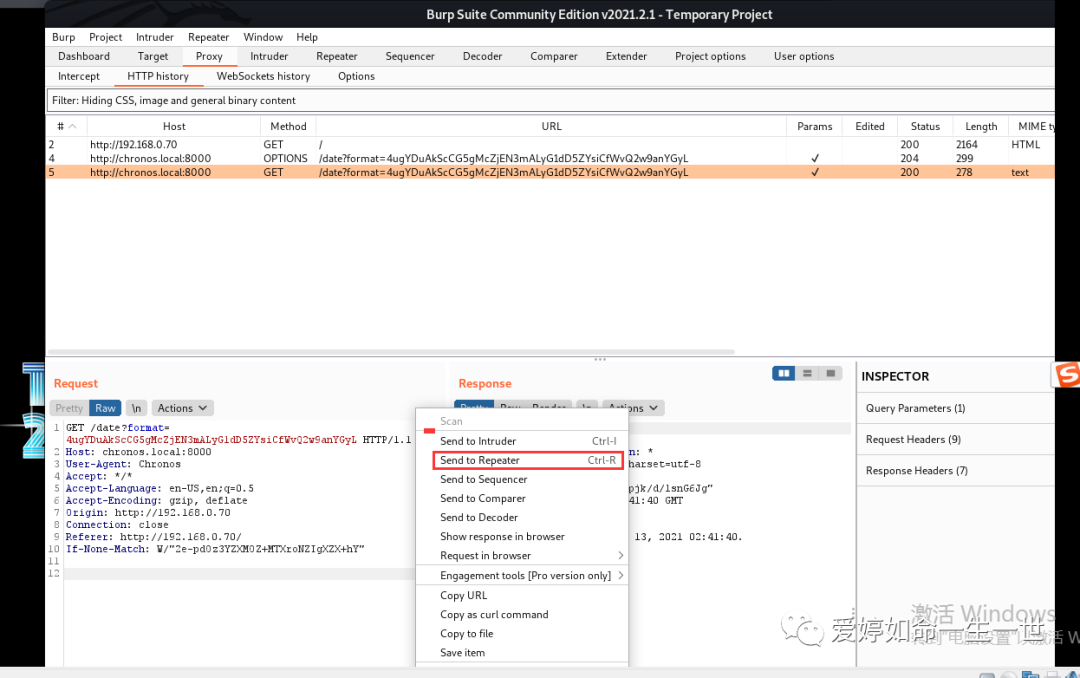Open the Response pane Actions dropdown
1080x678 pixels.
coord(634,408)
